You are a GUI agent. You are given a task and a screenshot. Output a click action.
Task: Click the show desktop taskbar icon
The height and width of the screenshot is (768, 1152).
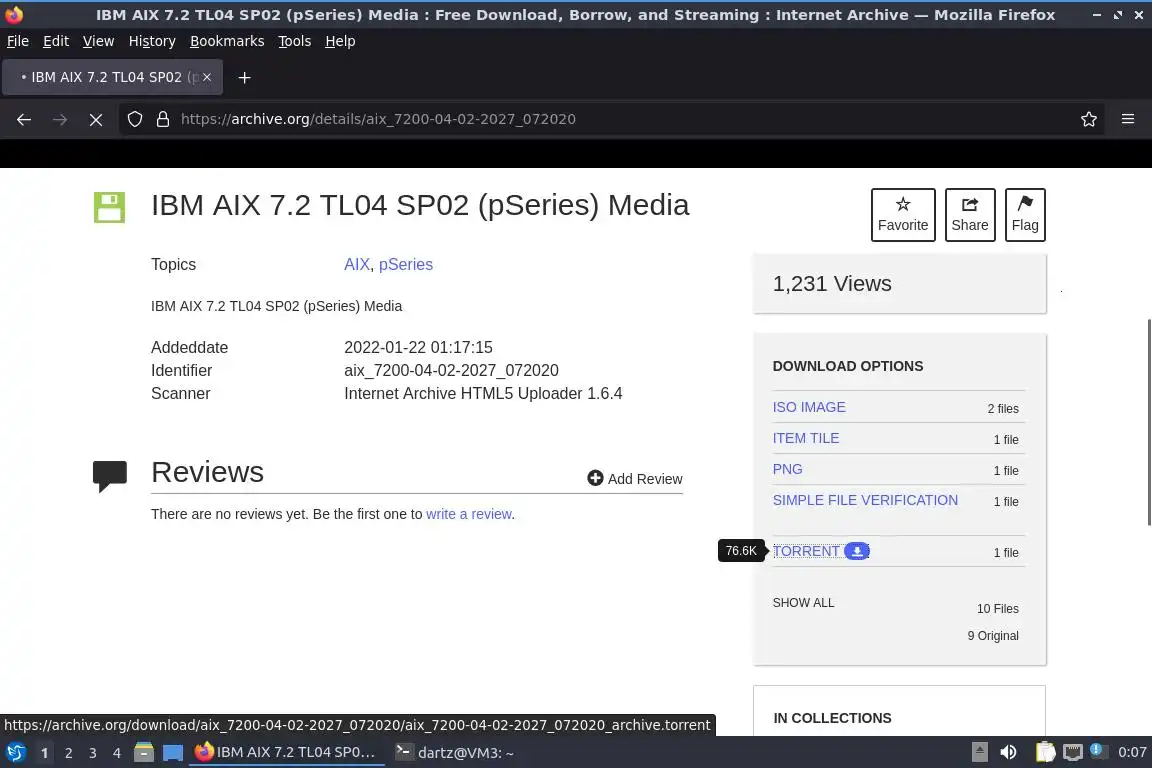pos(173,753)
